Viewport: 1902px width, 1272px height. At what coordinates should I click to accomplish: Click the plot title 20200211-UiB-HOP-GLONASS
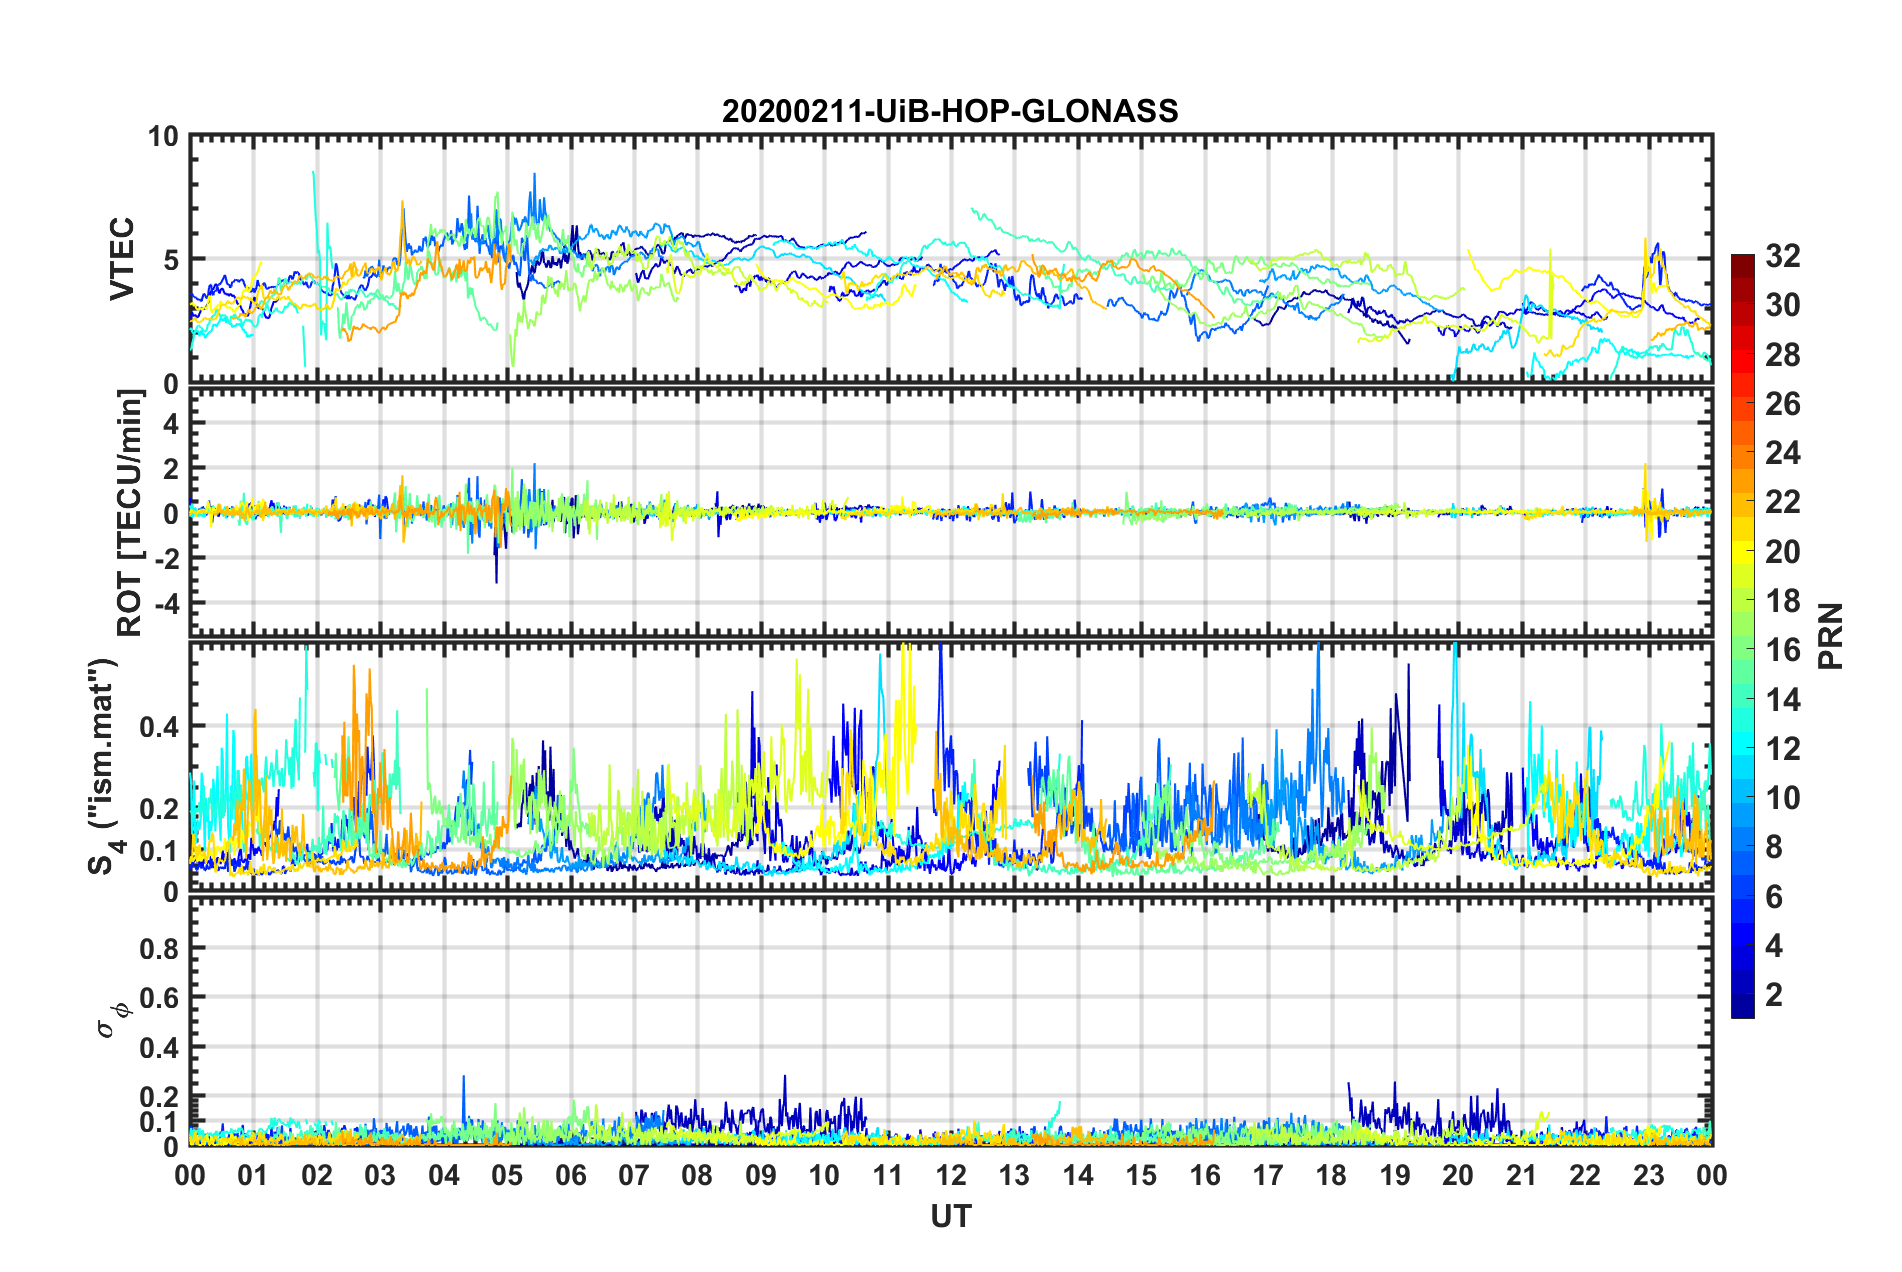coord(950,111)
